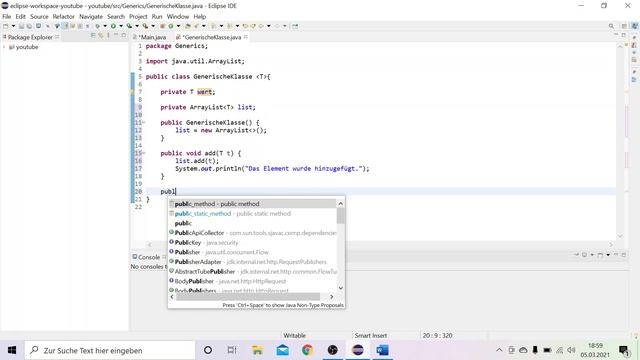This screenshot has width=640, height=360.
Task: Click the Save toolbar icon
Action: point(21,26)
